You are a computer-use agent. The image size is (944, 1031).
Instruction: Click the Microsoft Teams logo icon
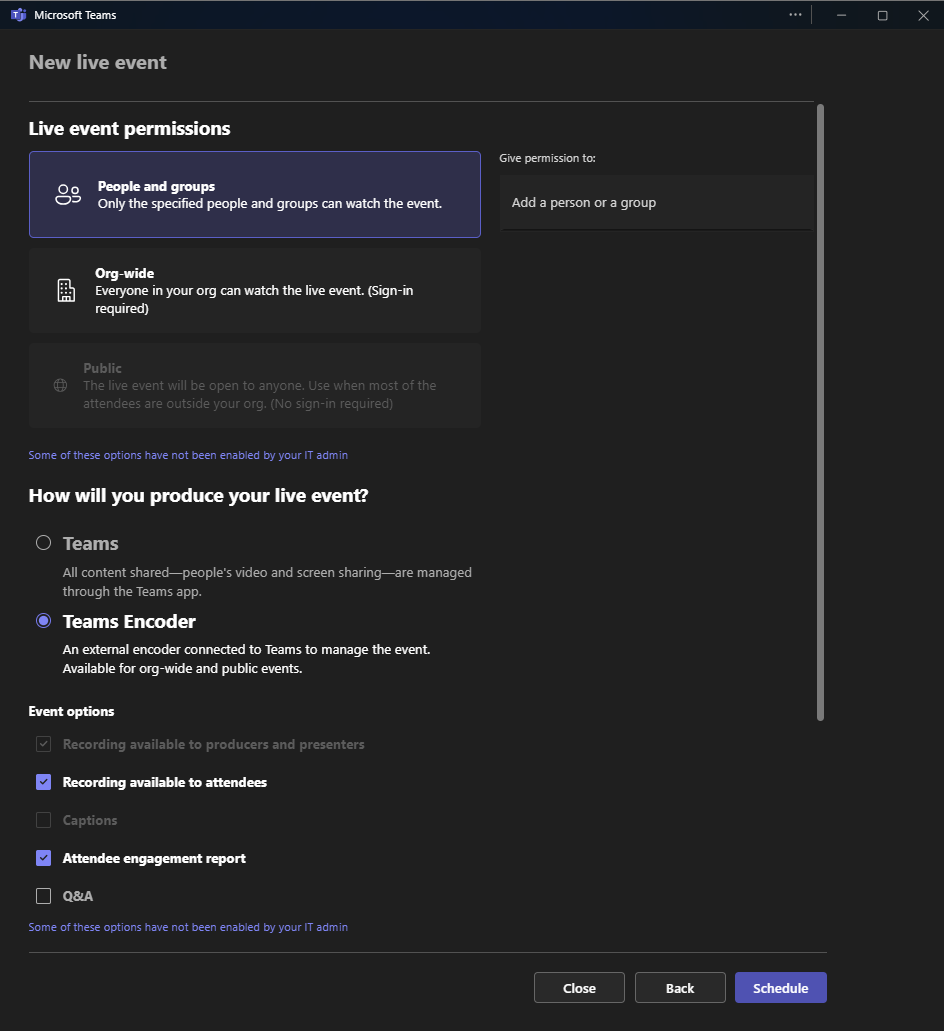18,15
